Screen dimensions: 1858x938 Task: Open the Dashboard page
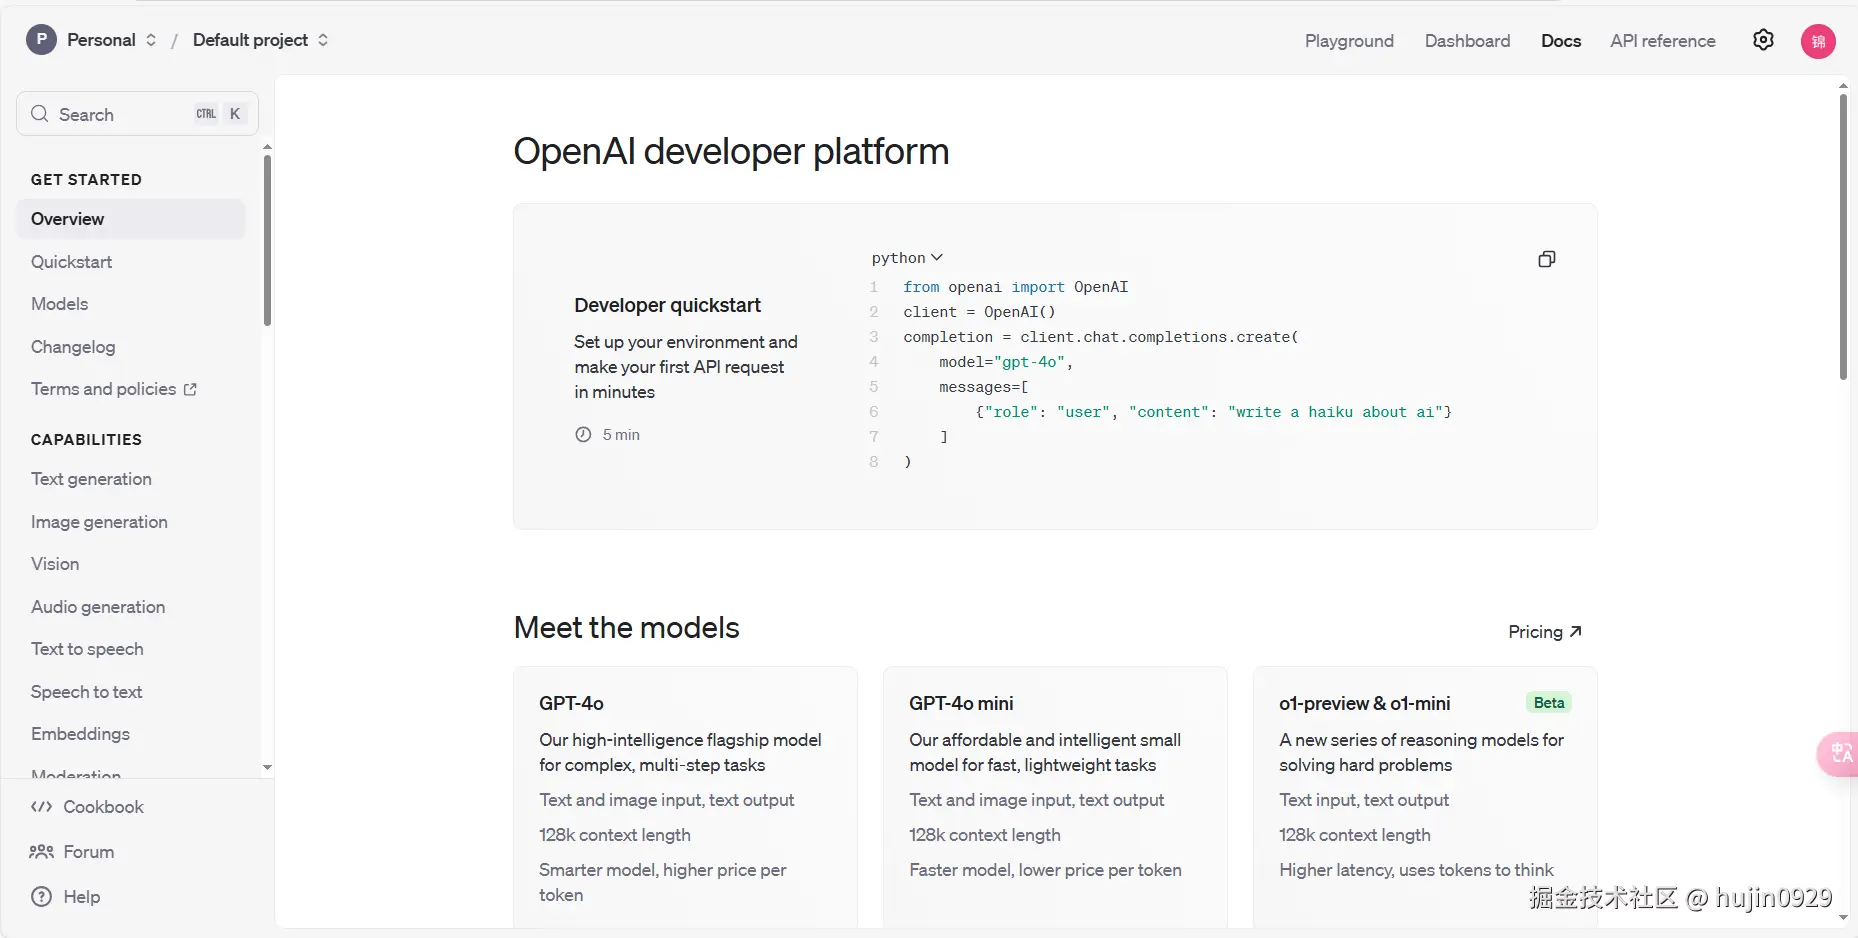[x=1467, y=41]
